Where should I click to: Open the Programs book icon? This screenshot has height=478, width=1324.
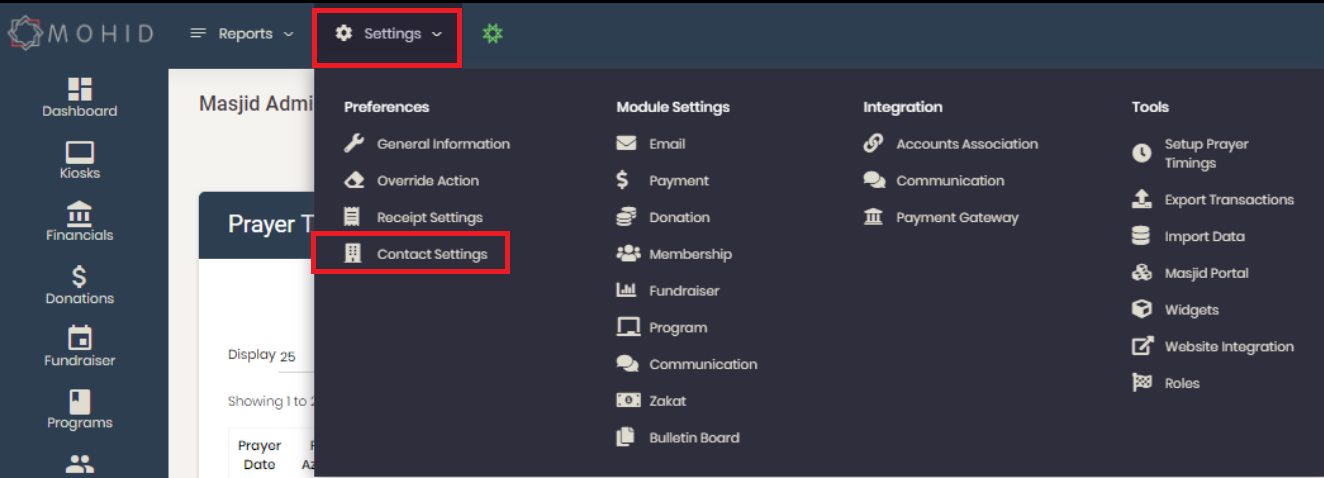(x=80, y=401)
